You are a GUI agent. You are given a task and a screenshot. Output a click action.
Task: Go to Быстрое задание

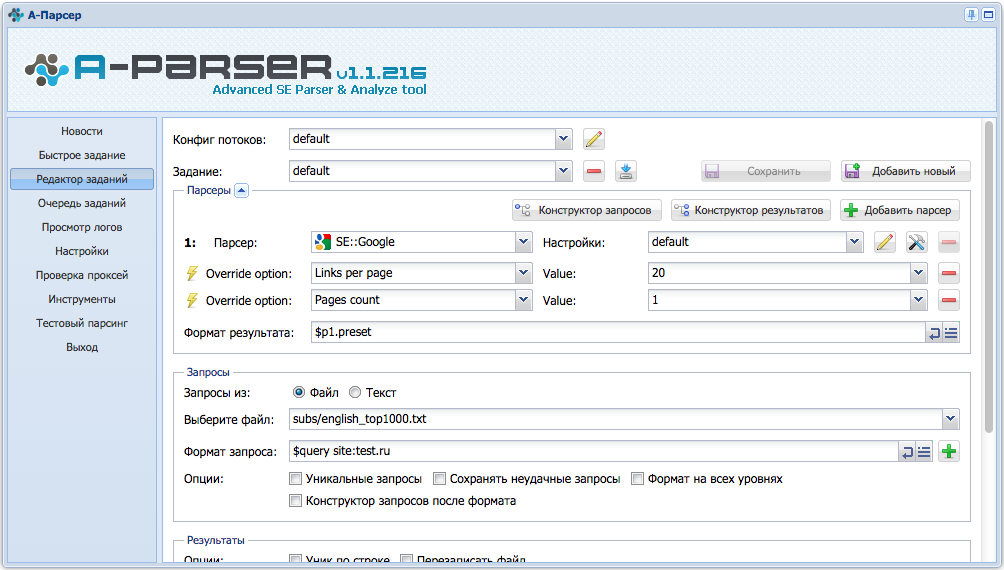(x=82, y=155)
